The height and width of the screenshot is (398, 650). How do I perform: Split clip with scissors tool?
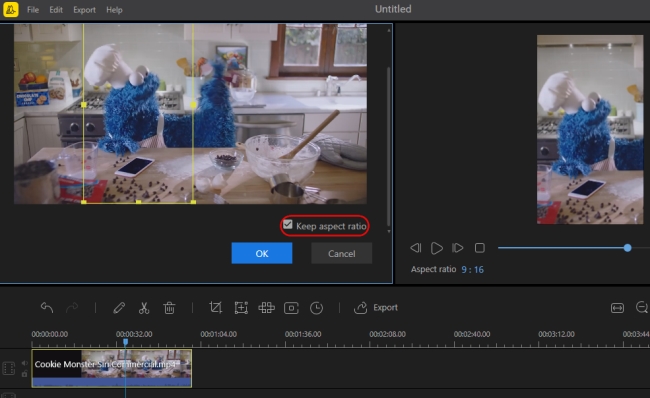pos(144,308)
